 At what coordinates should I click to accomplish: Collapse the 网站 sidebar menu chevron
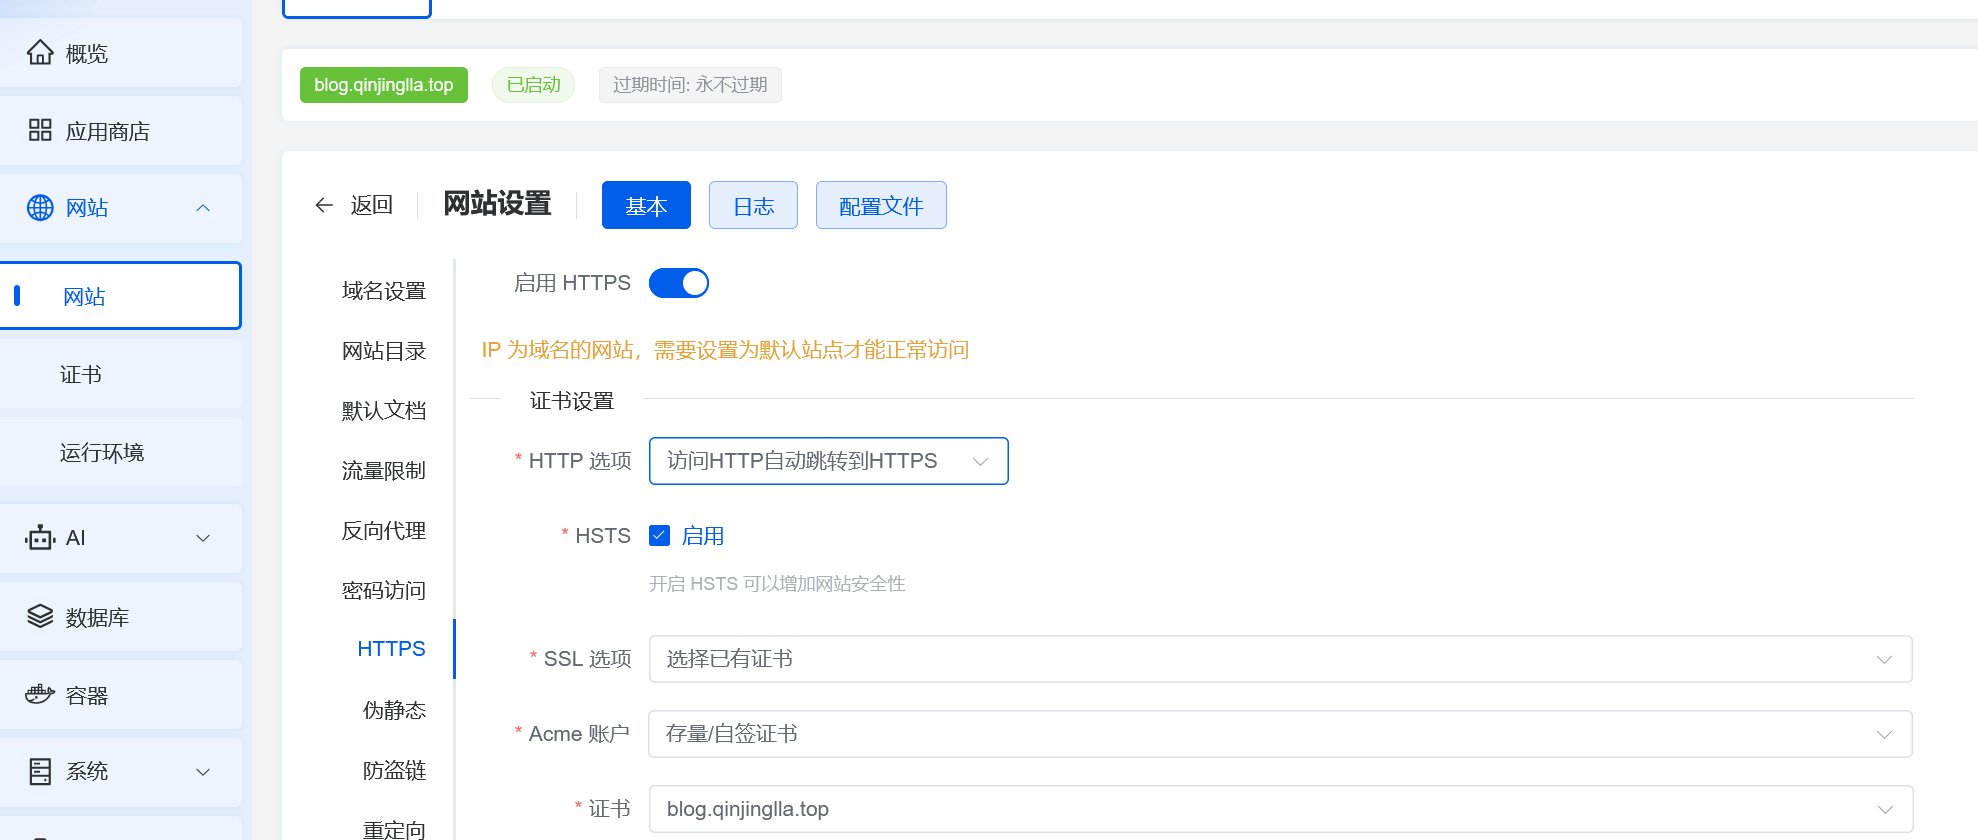pyautogui.click(x=203, y=208)
